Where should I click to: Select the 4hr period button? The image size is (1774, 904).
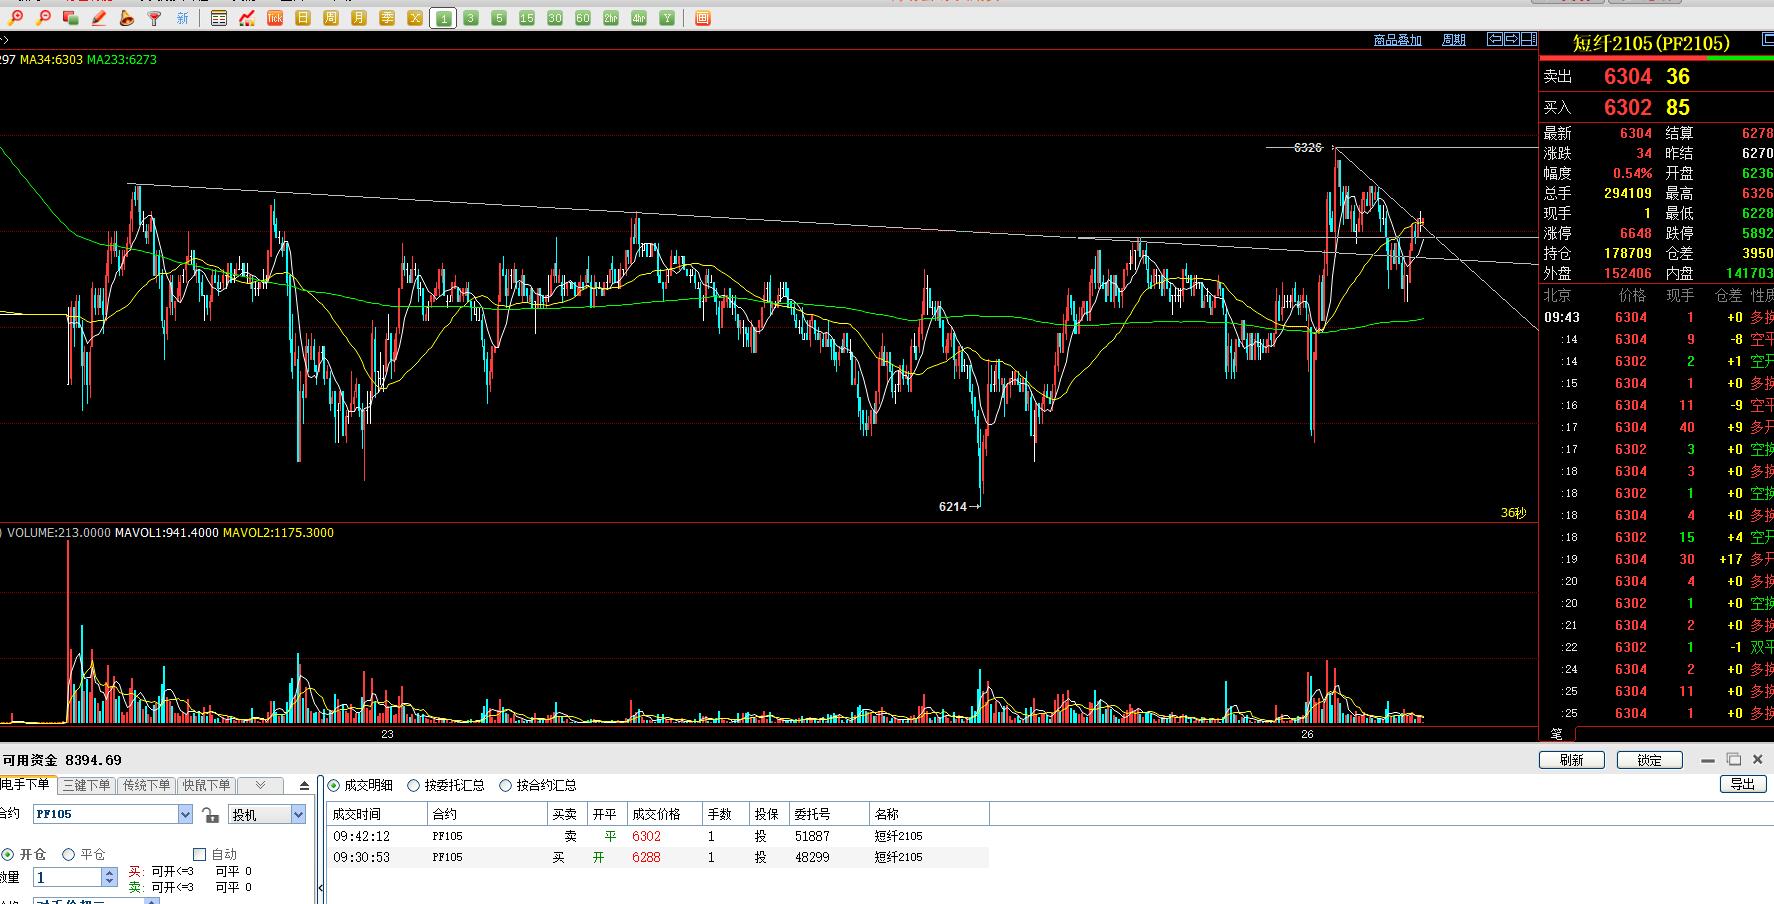click(639, 18)
